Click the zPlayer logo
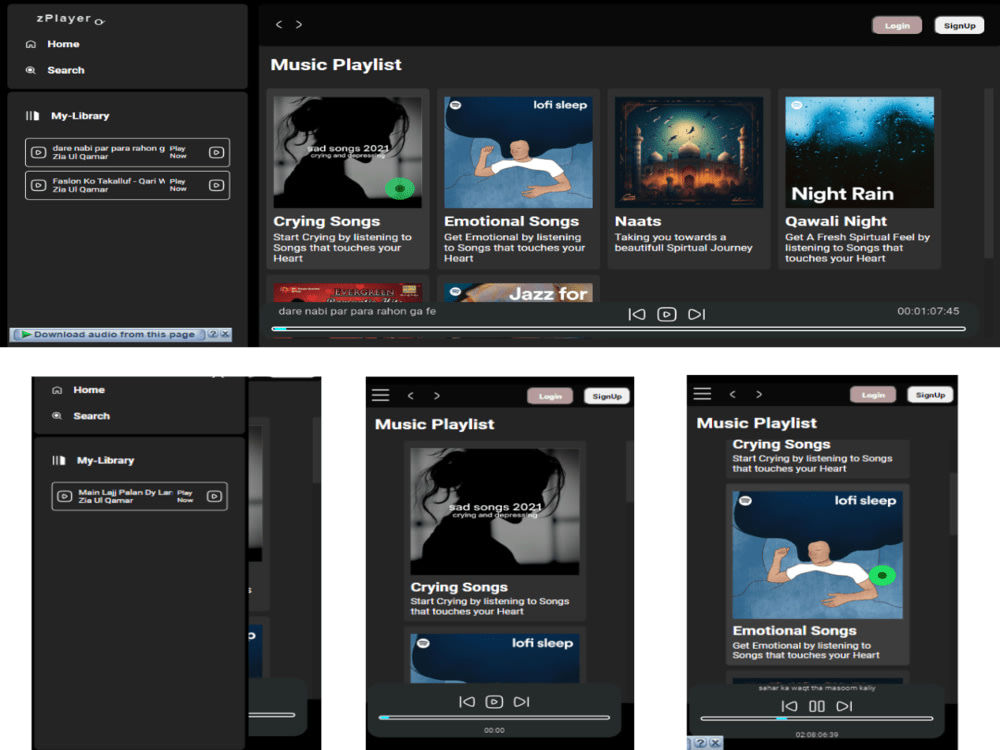Viewport: 1000px width, 750px height. click(70, 19)
